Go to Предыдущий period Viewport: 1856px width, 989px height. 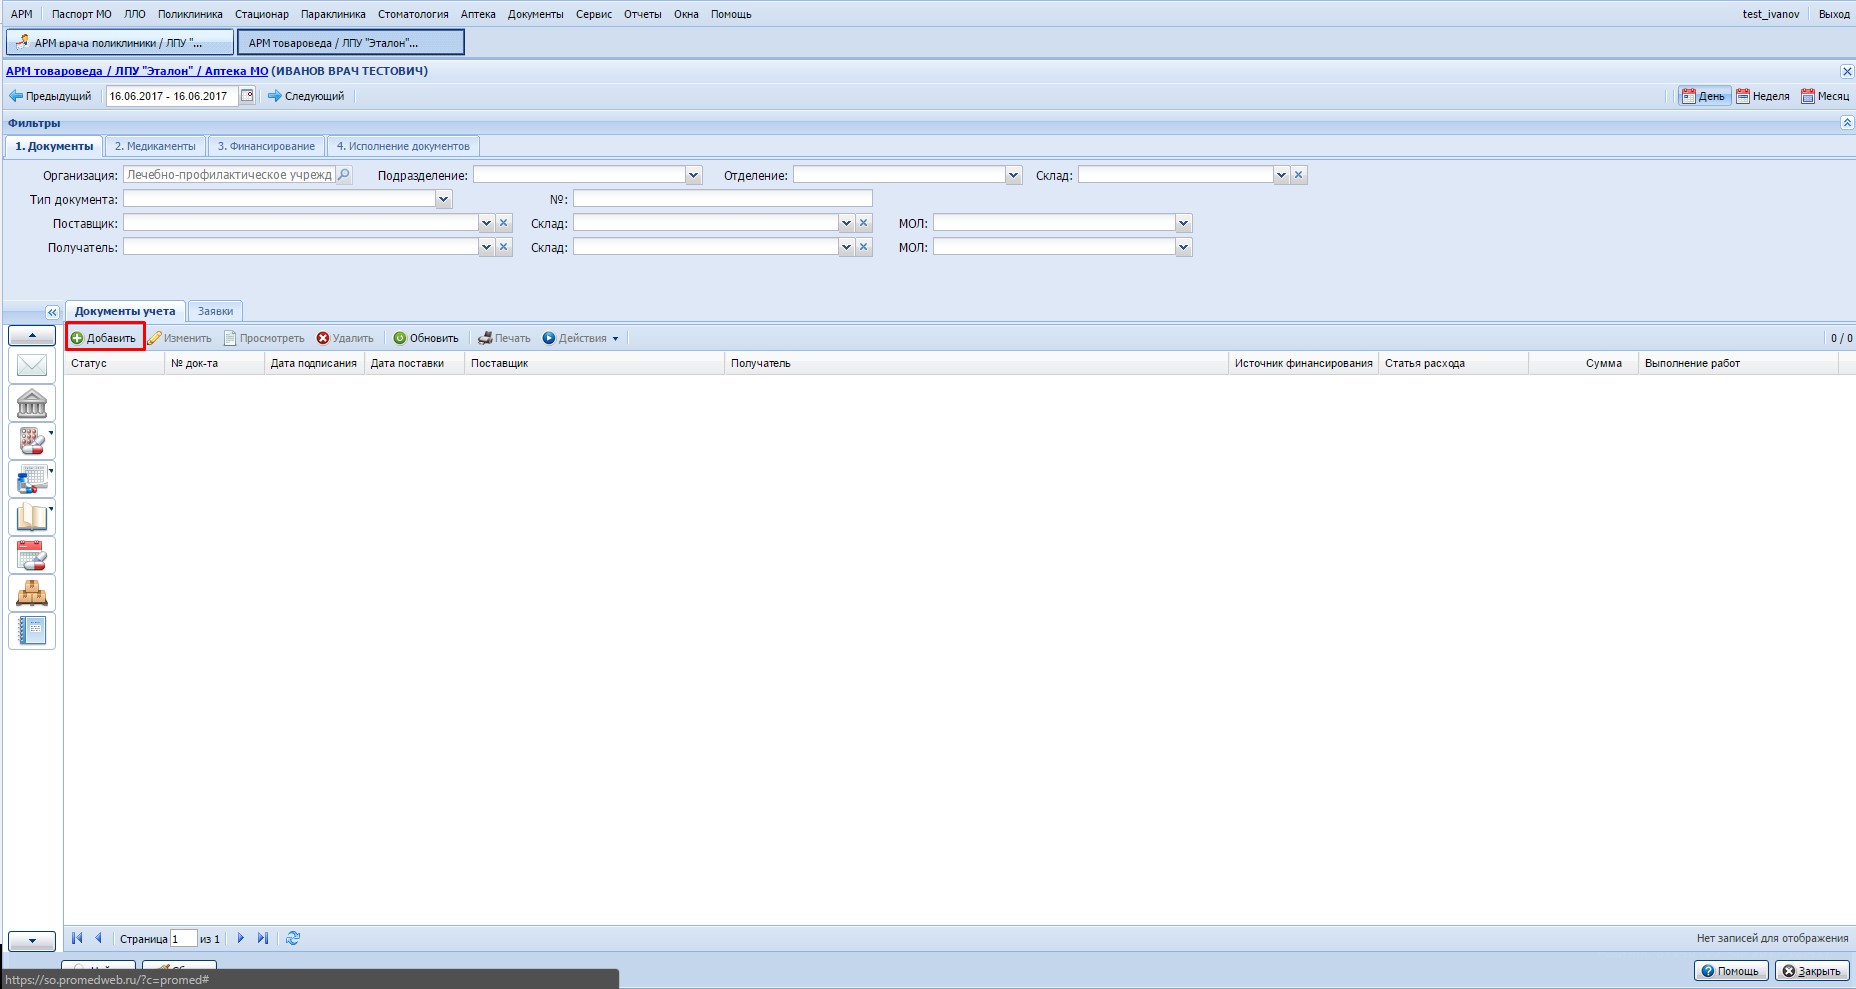pos(50,96)
